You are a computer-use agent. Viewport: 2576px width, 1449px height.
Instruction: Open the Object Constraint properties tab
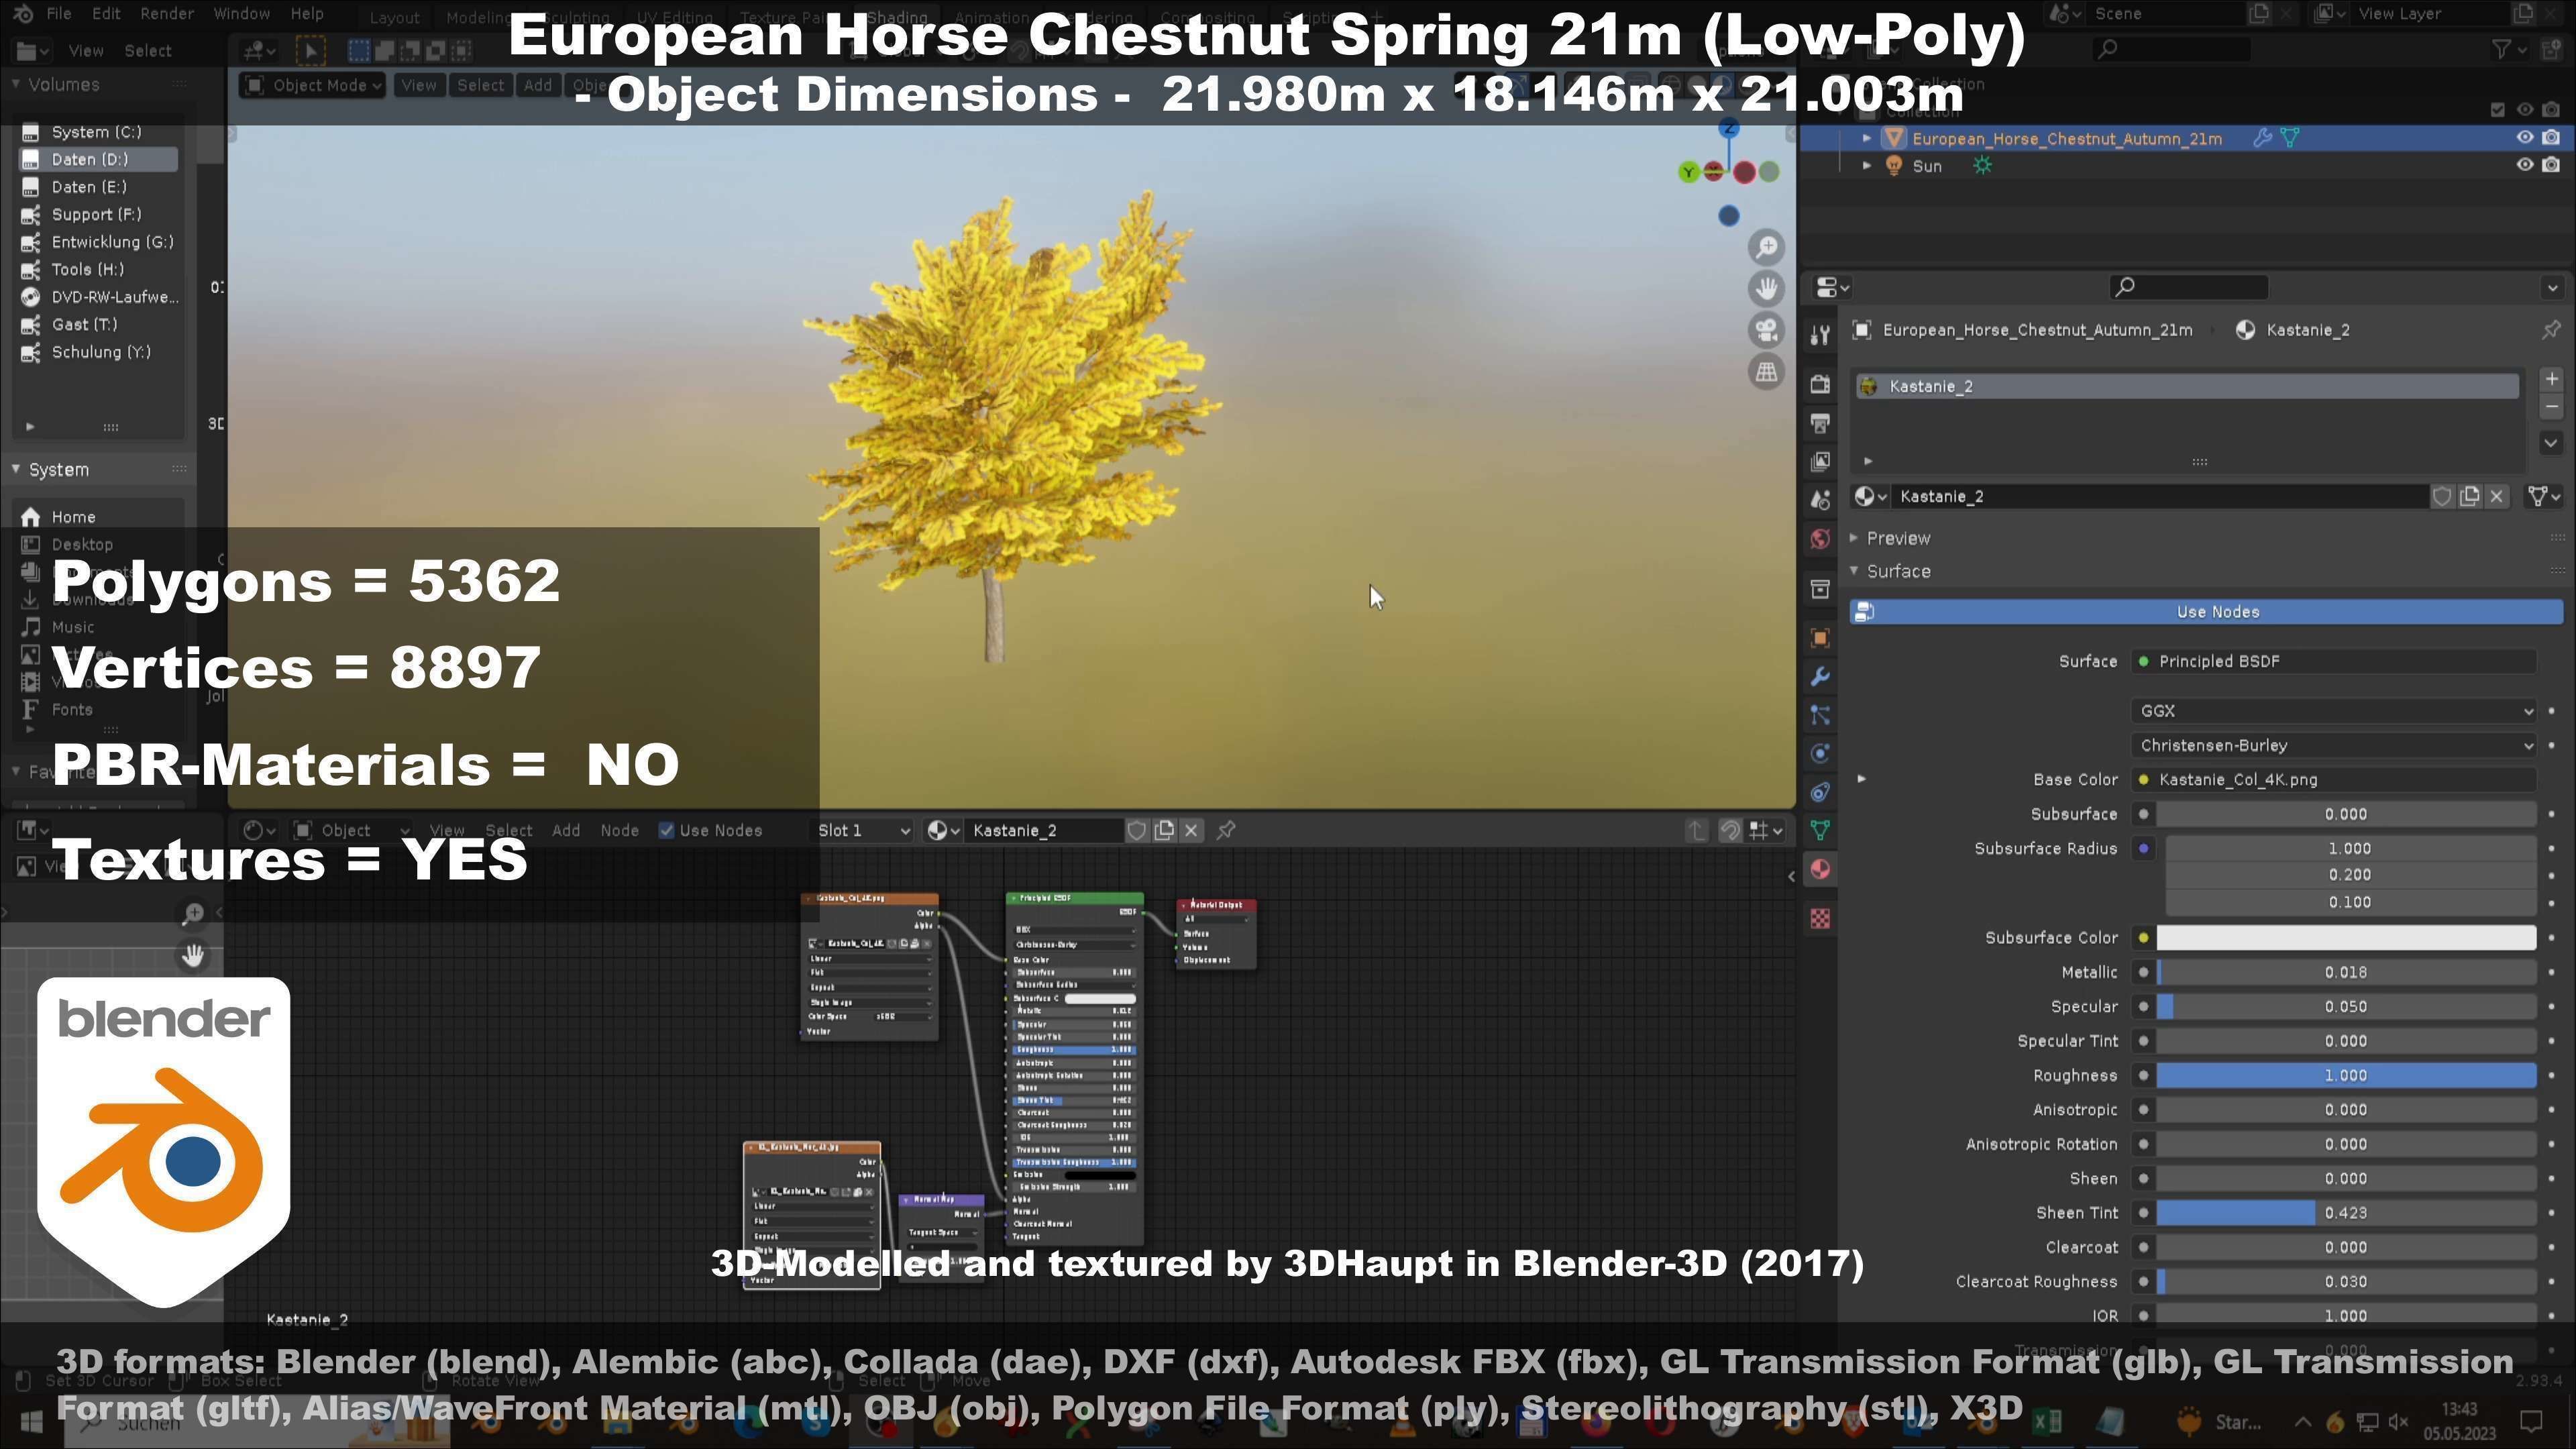click(x=1820, y=792)
